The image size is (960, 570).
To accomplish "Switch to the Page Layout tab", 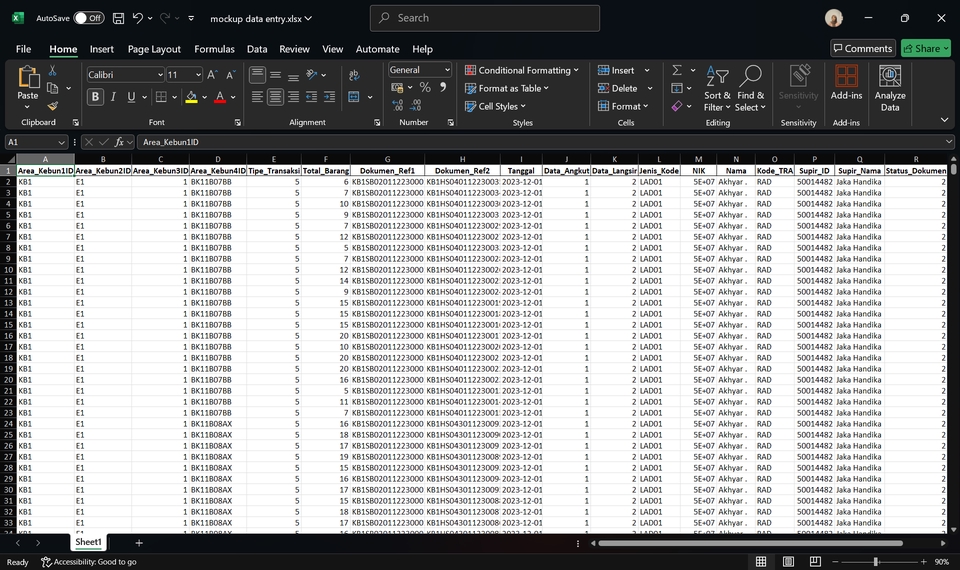I will (x=154, y=49).
